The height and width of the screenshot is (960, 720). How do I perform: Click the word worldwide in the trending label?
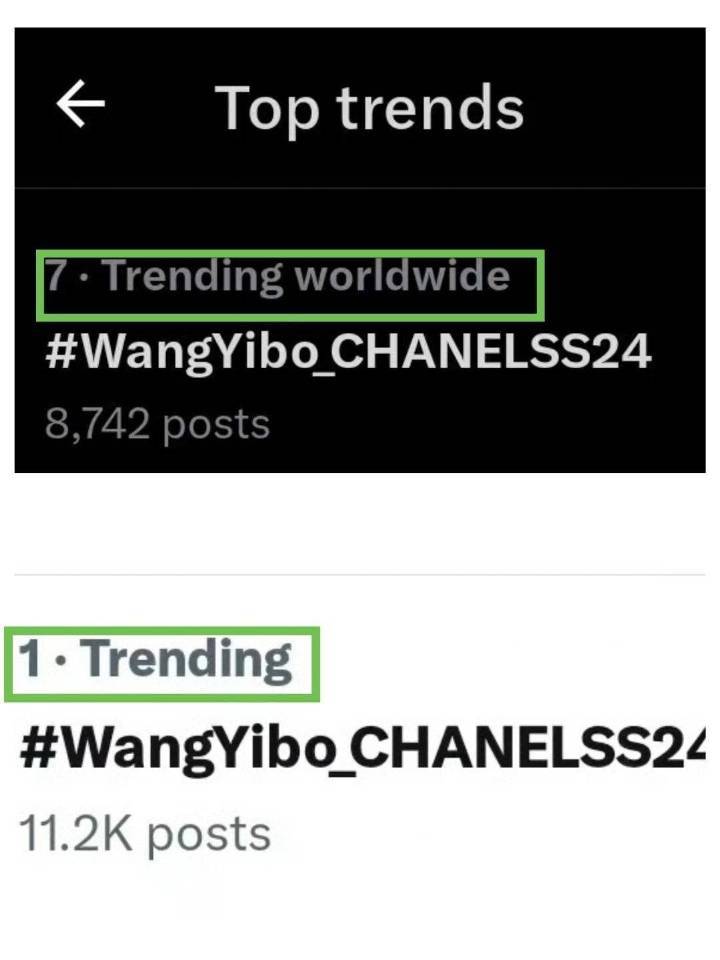coord(403,275)
